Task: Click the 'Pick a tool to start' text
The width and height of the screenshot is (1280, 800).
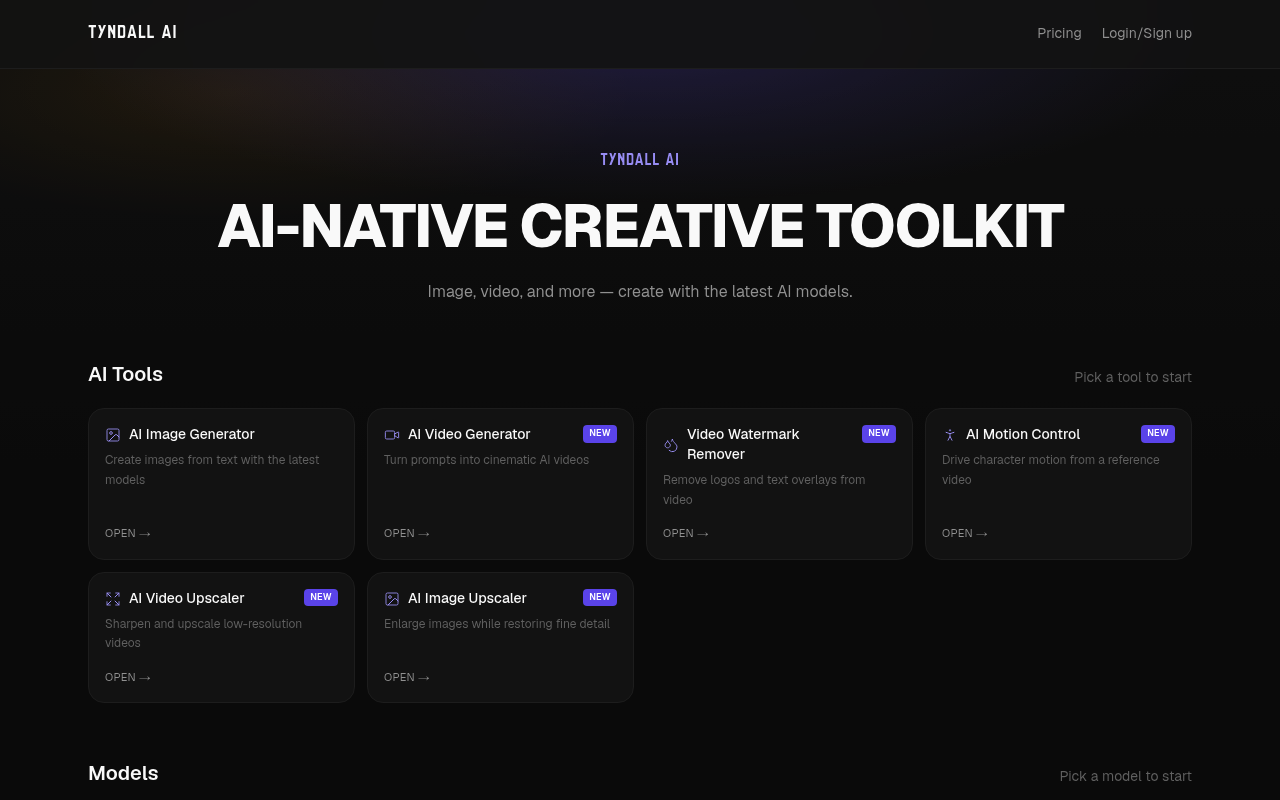Action: (1133, 377)
